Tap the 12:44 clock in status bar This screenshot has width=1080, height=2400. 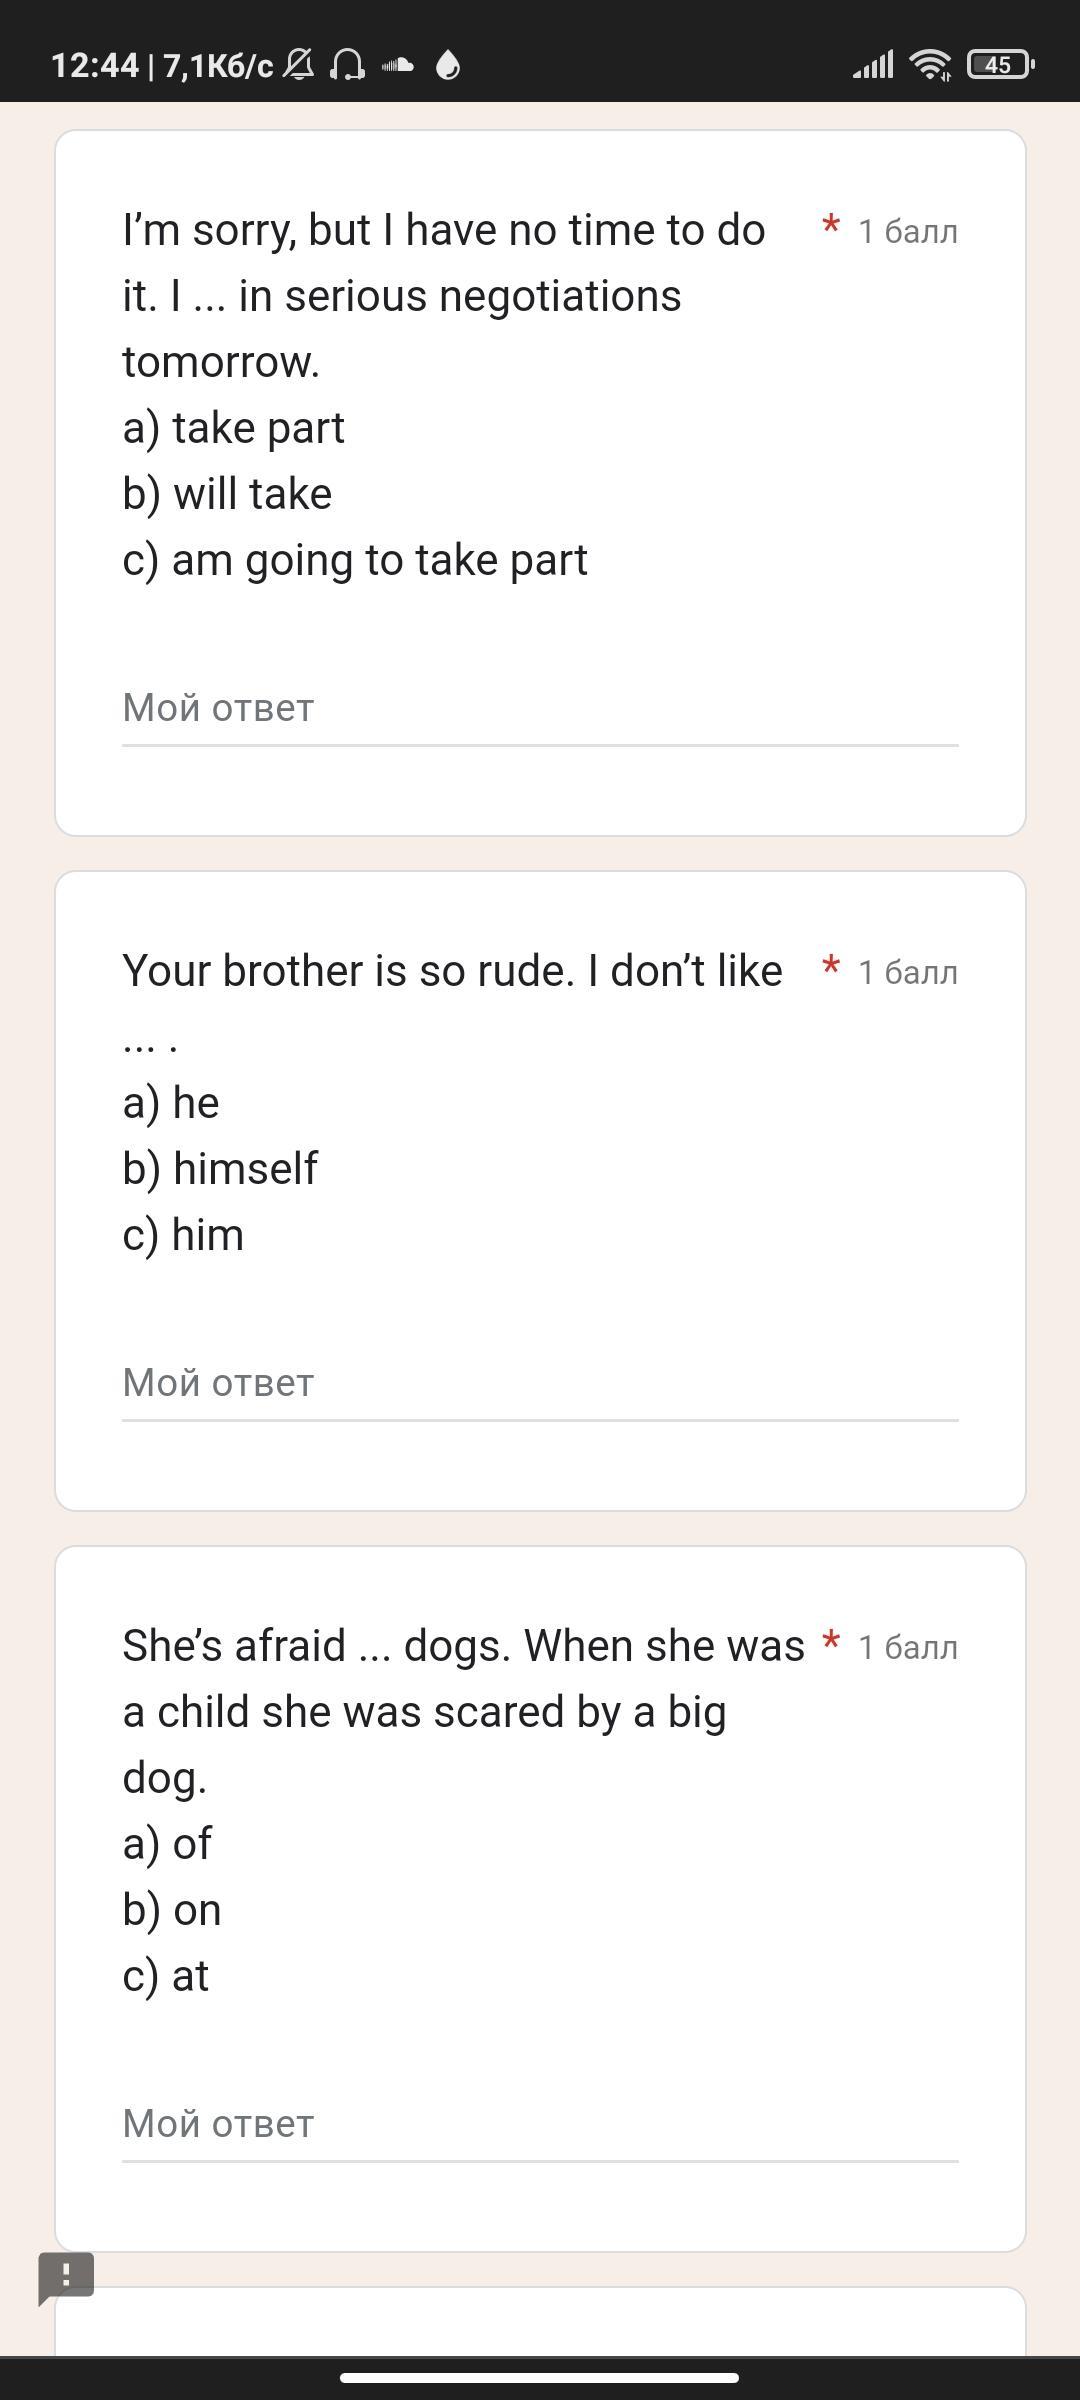(x=94, y=66)
